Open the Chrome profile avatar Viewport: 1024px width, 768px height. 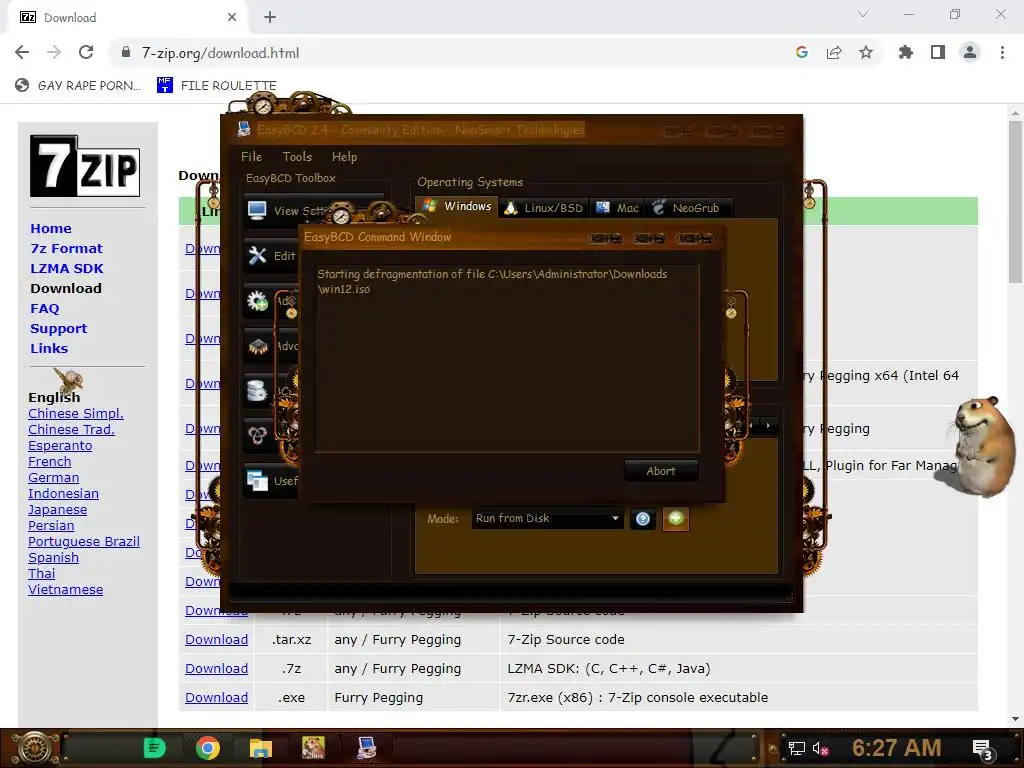970,52
